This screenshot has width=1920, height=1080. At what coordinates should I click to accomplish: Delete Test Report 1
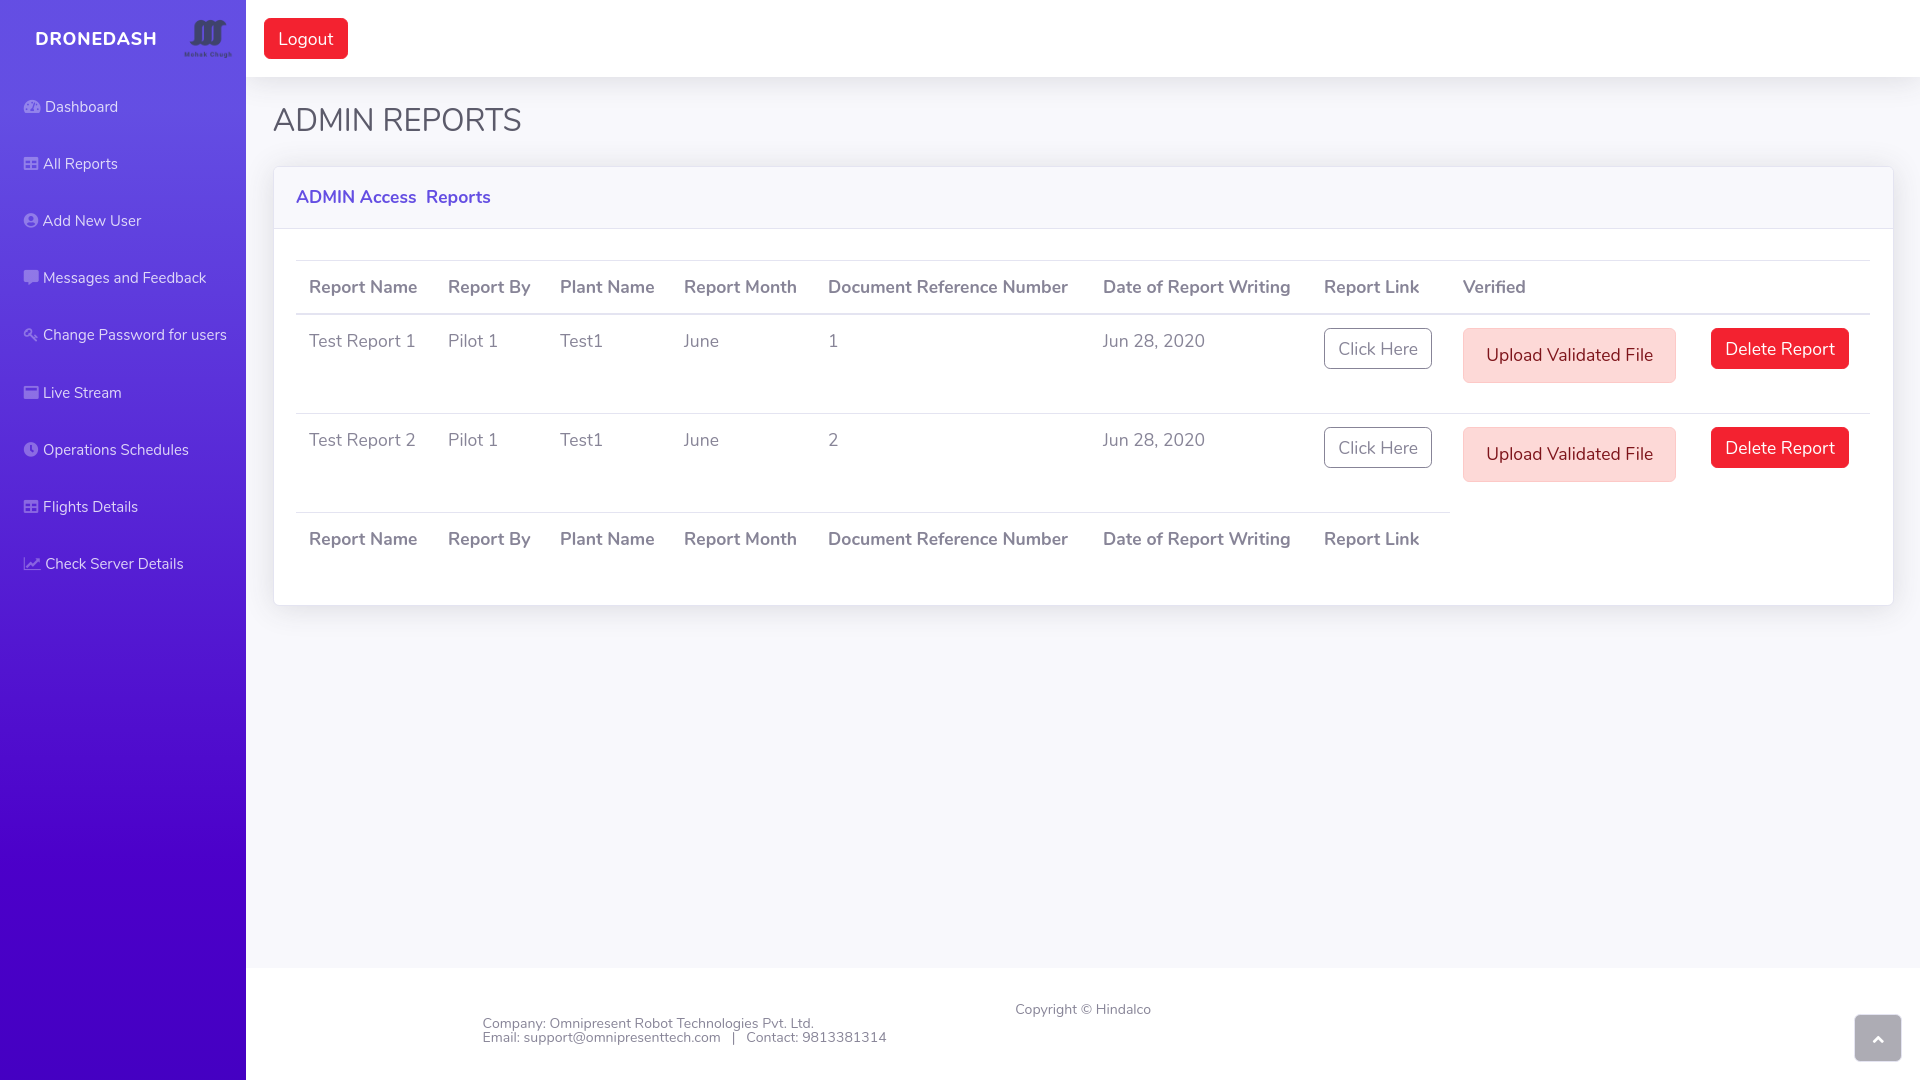1779,349
